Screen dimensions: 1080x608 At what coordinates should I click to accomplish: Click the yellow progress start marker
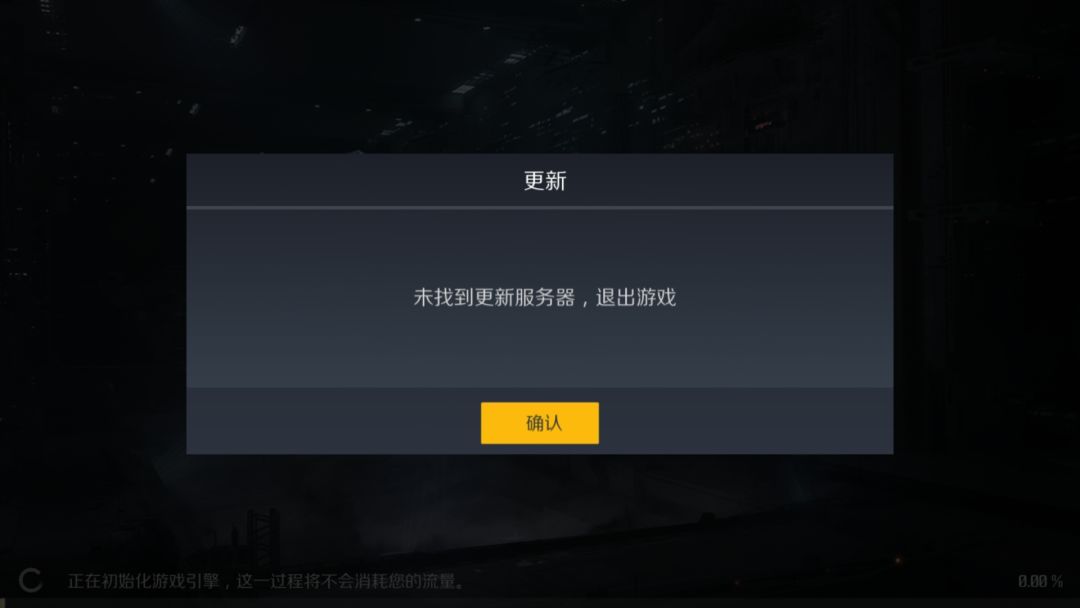click(4, 602)
